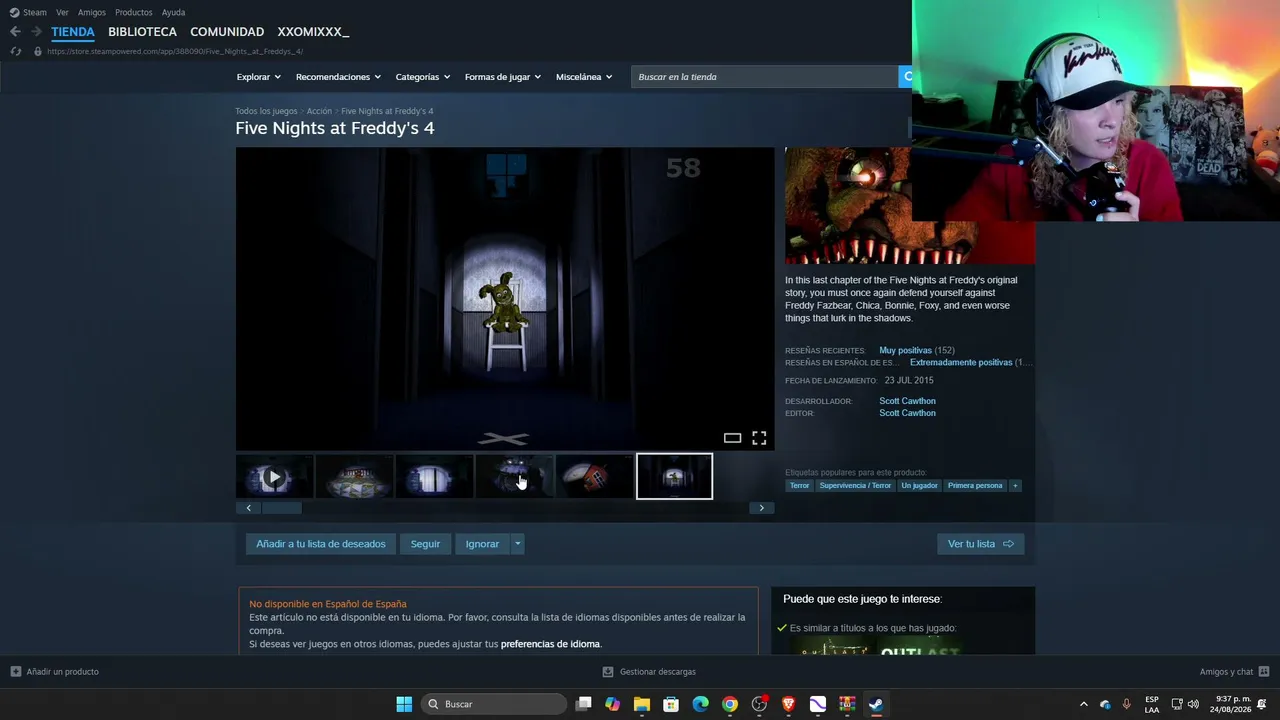Image resolution: width=1280 pixels, height=720 pixels.
Task: Select the tilted orange house thumbnail
Action: (x=594, y=477)
